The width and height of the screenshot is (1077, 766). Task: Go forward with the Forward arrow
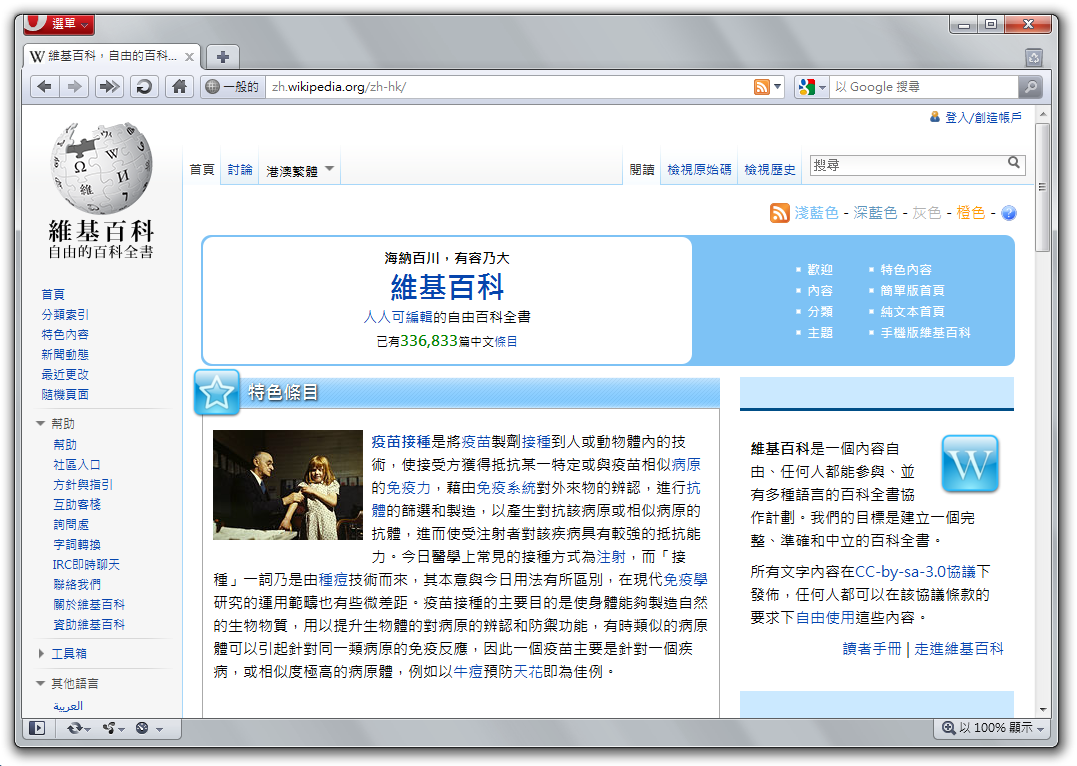(74, 87)
